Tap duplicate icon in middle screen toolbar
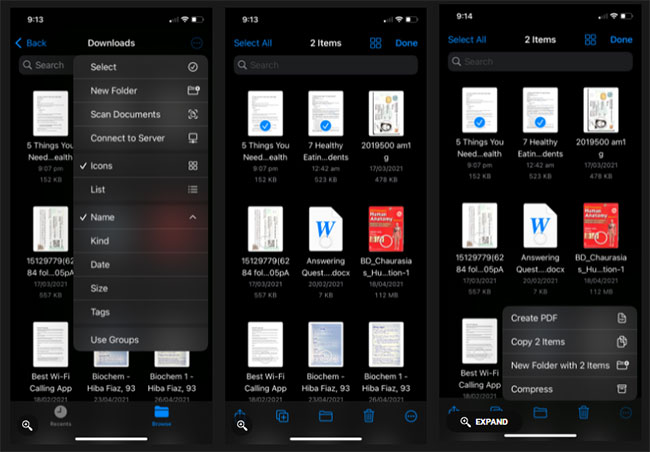Screen dimensions: 650x452 tap(282, 416)
